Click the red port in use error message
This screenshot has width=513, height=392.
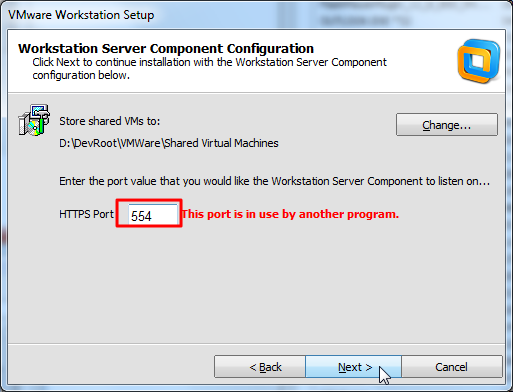(x=290, y=214)
